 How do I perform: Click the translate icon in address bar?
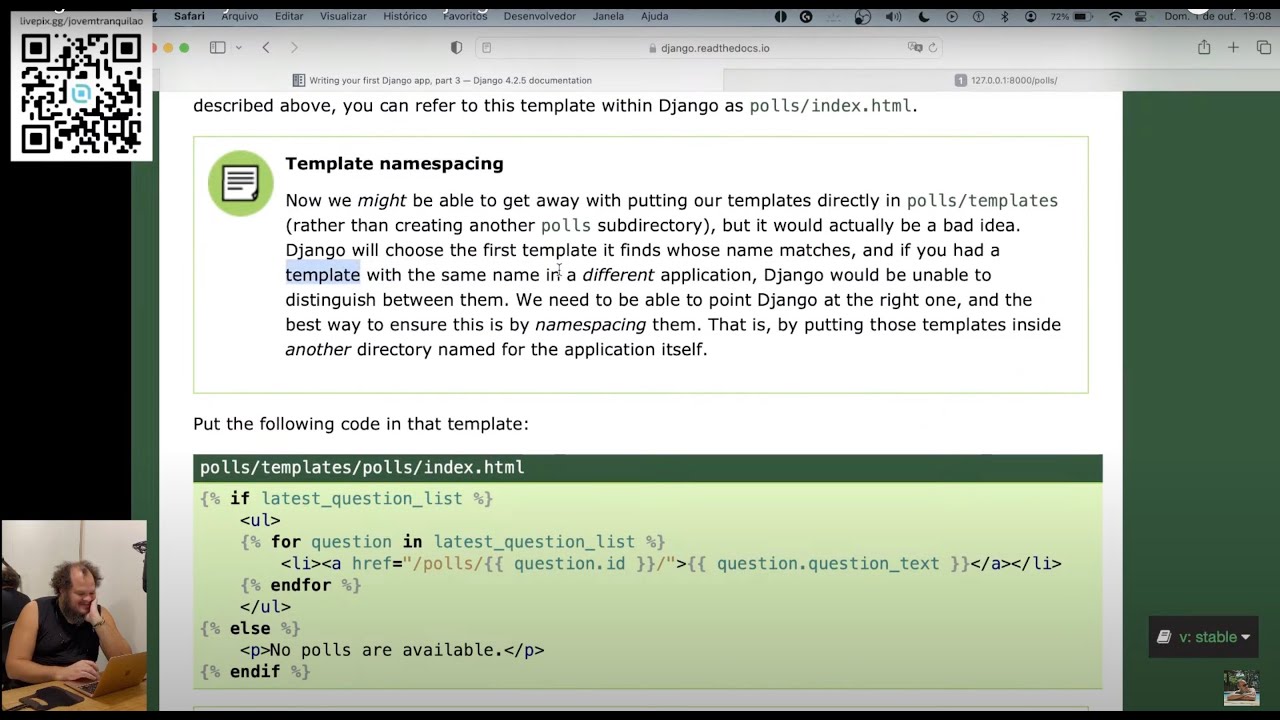[x=914, y=48]
